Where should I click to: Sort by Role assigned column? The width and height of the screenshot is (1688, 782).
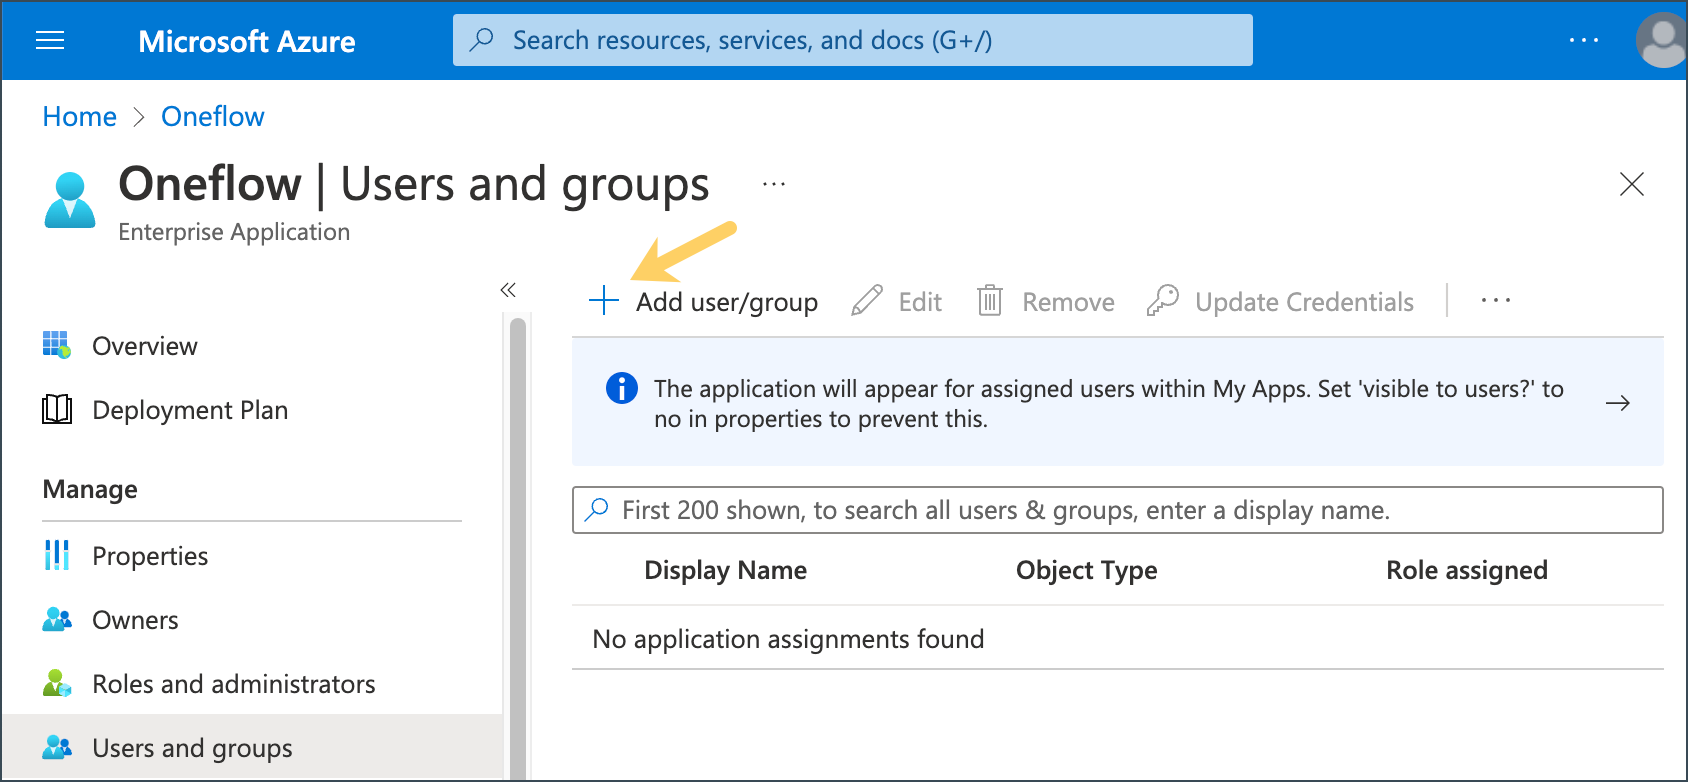[1466, 570]
